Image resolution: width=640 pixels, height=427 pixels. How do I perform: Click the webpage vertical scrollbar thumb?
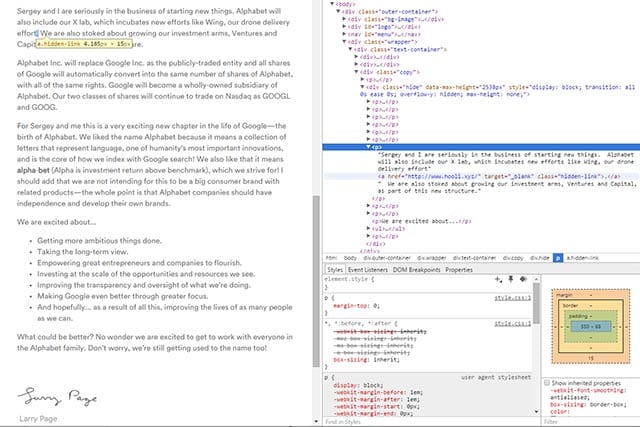pos(316,282)
